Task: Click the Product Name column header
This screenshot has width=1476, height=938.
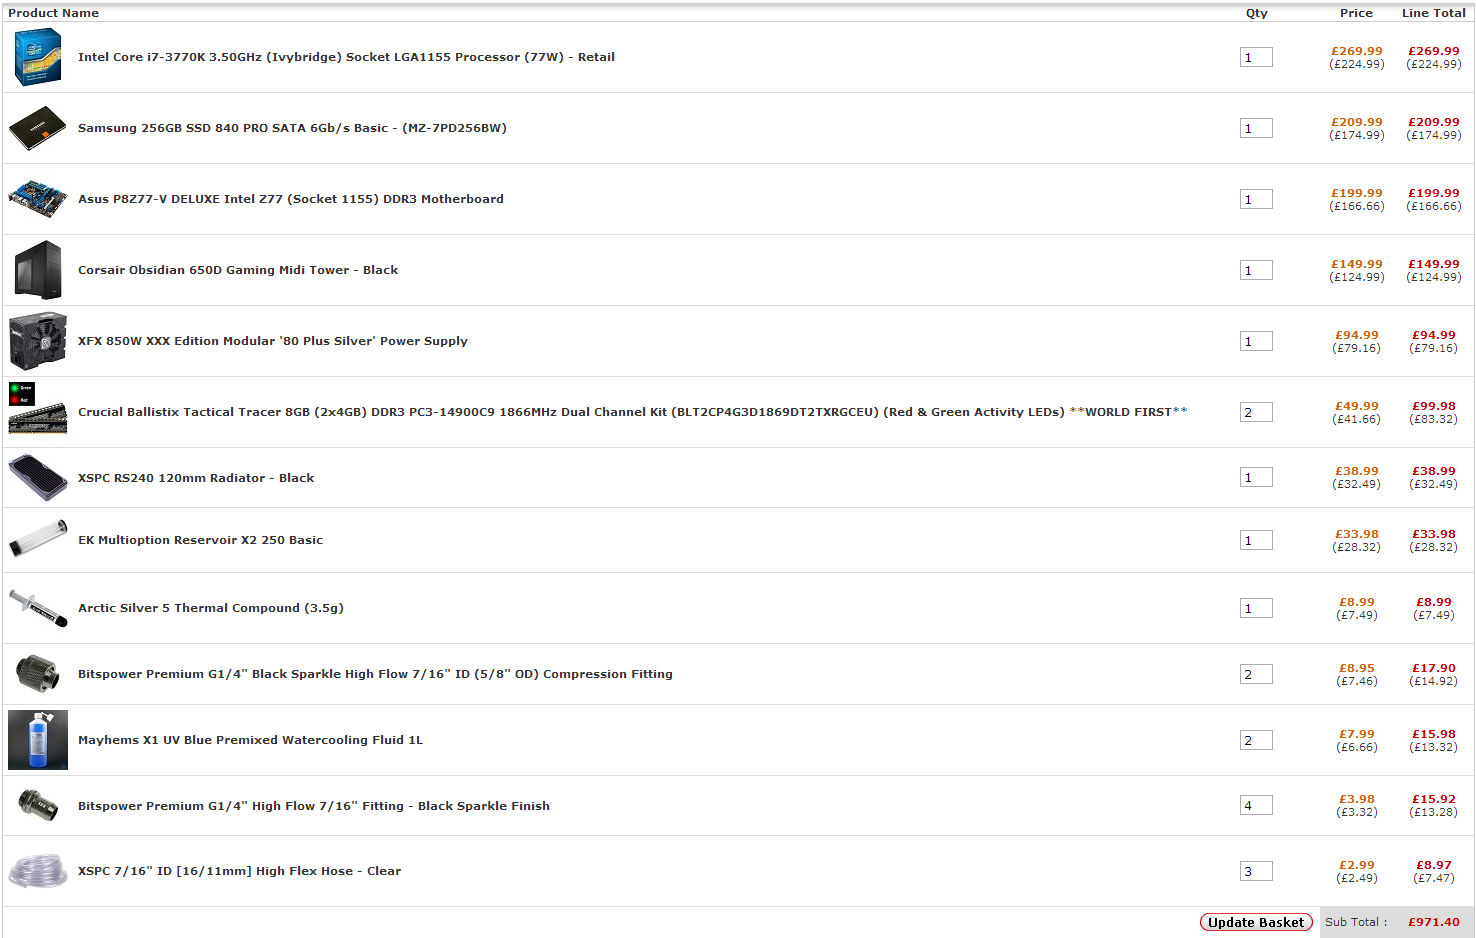Action: coord(53,13)
